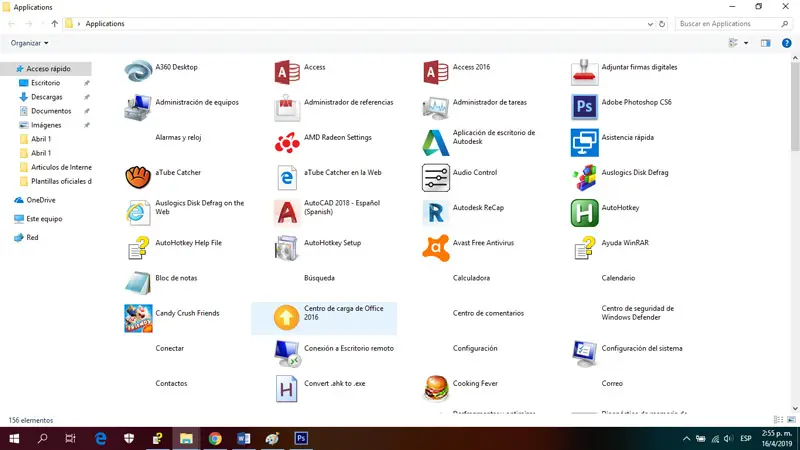
Task: Select the Audio Control icon
Action: 436,178
